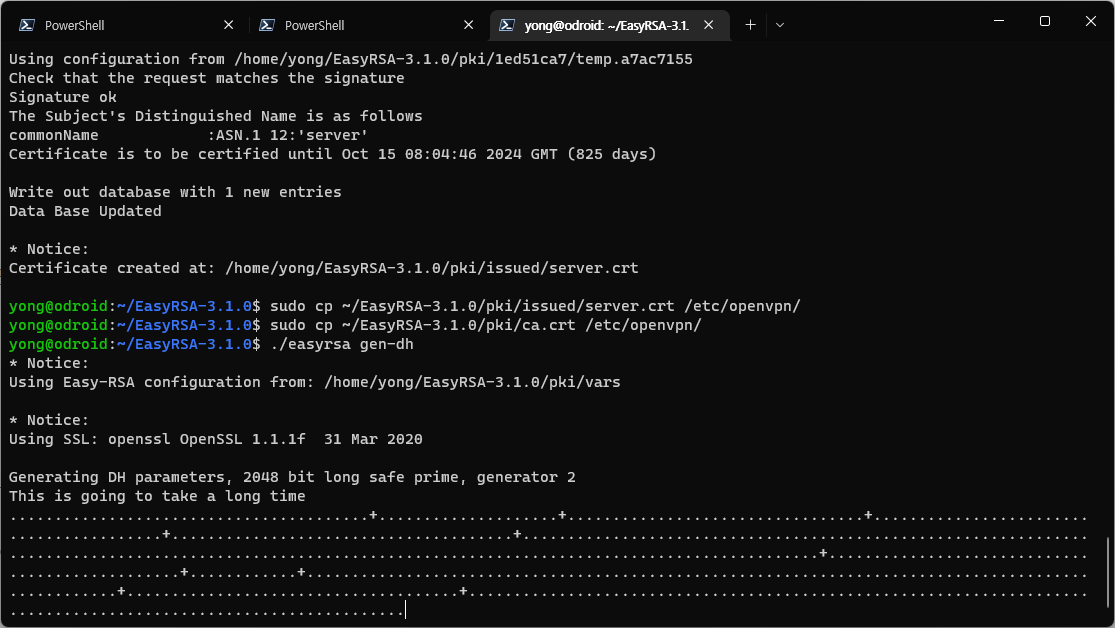
Task: Switch to the second PowerShell tab
Action: click(366, 25)
